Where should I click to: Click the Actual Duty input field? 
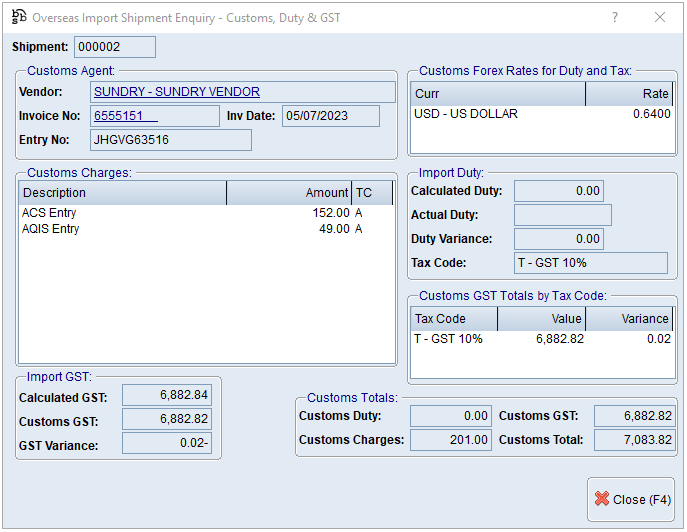[x=562, y=215]
